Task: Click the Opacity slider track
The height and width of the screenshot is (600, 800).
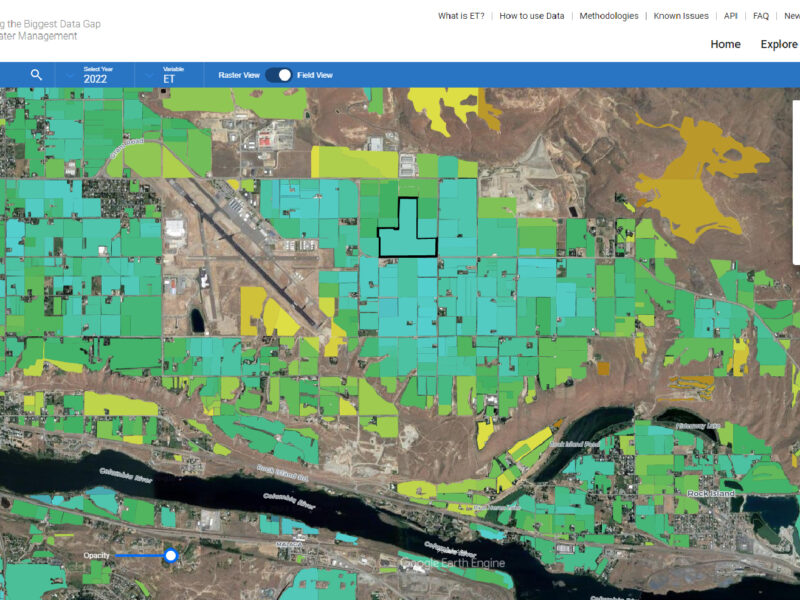Action: [140, 555]
